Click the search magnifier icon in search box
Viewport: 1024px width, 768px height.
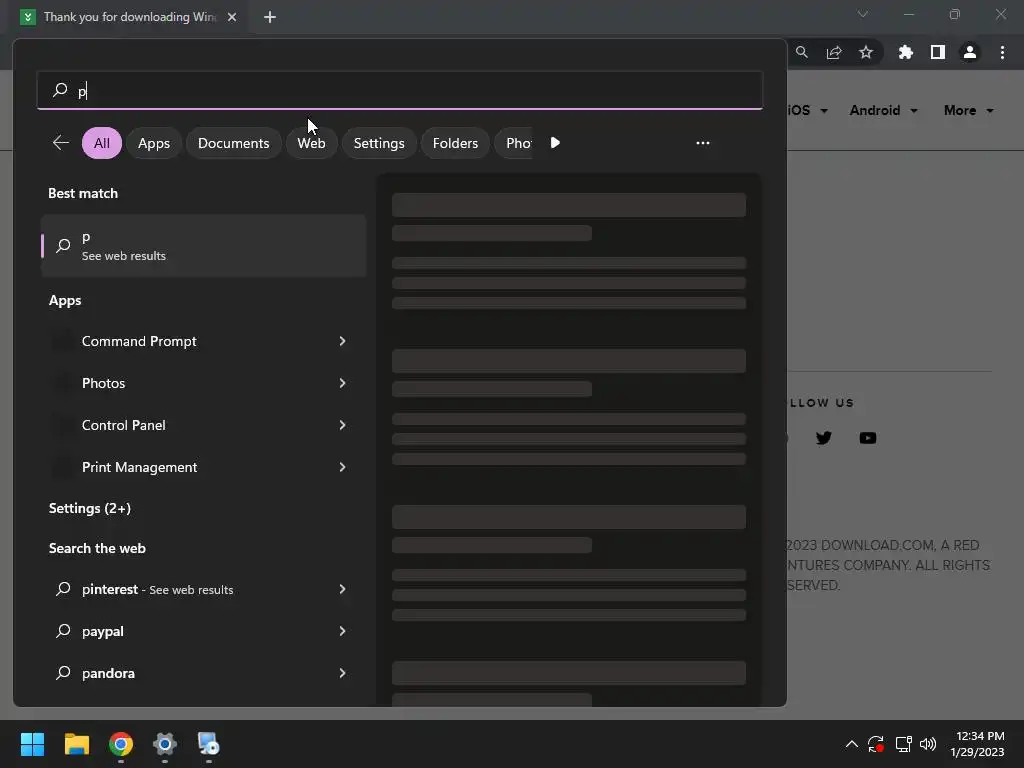tap(60, 89)
